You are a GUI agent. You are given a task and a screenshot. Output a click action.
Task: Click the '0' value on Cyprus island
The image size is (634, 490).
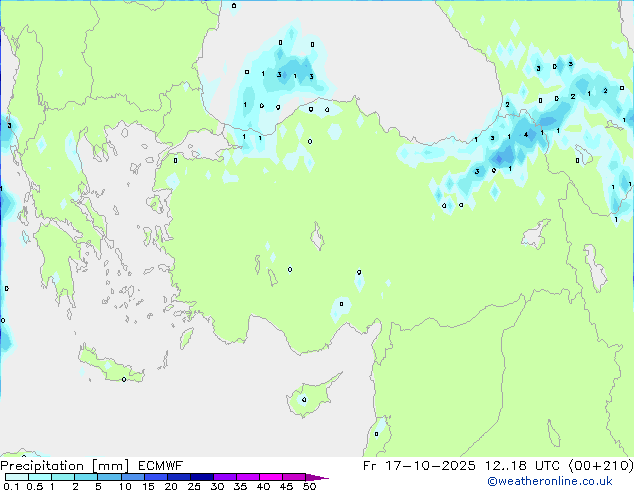point(304,400)
